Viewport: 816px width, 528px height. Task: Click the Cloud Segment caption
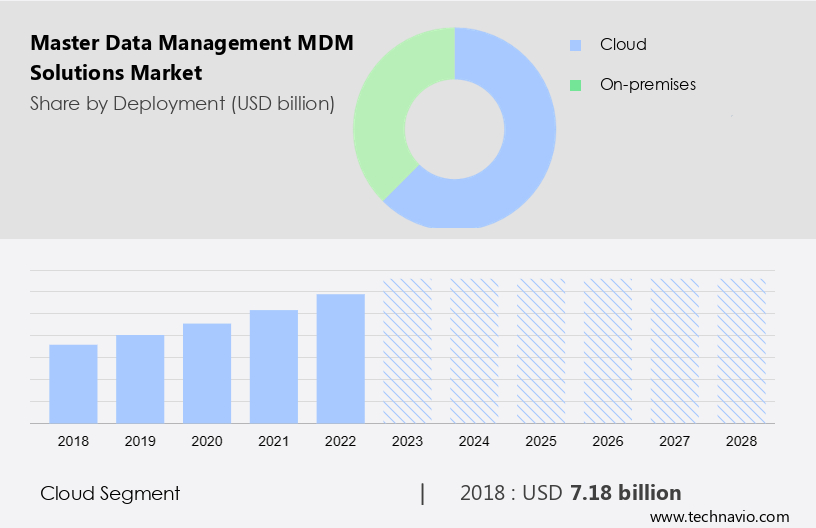coord(110,493)
